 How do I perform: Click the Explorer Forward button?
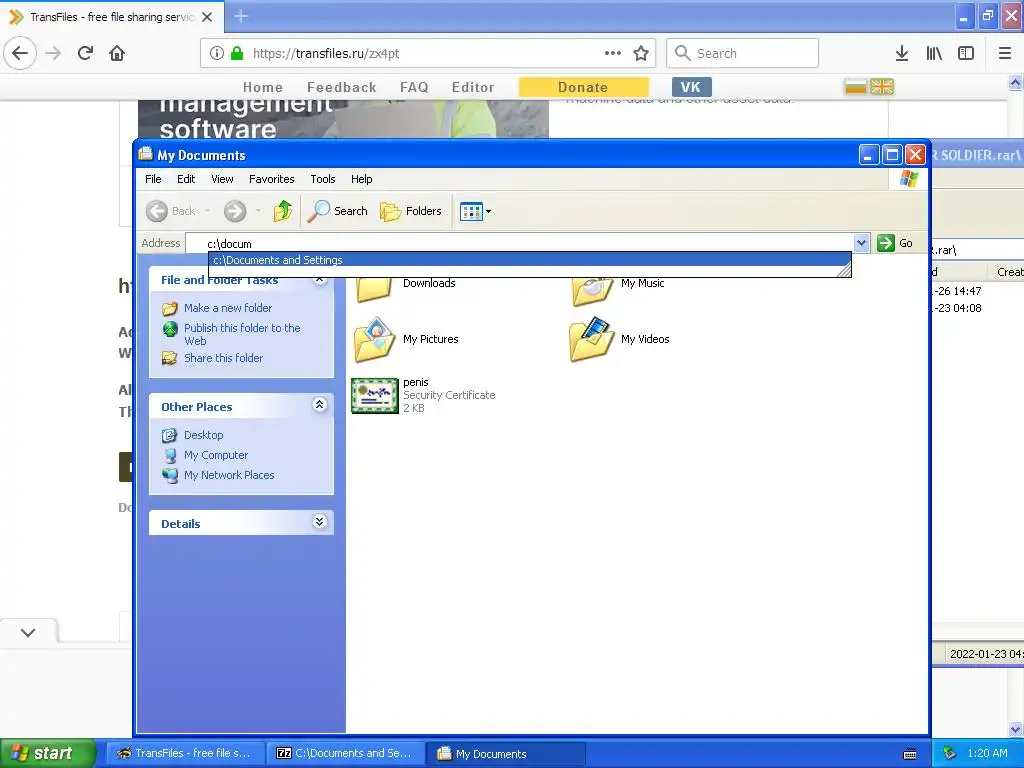click(x=235, y=211)
